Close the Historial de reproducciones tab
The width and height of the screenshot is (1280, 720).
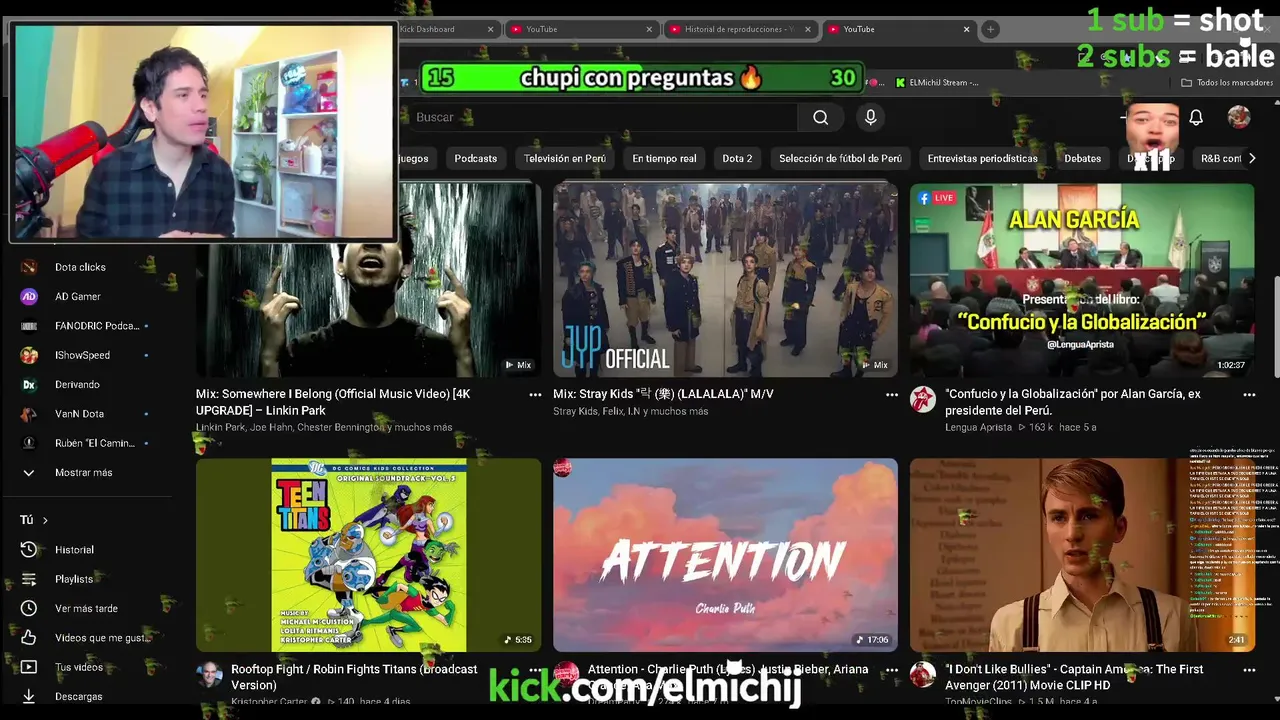coord(808,29)
